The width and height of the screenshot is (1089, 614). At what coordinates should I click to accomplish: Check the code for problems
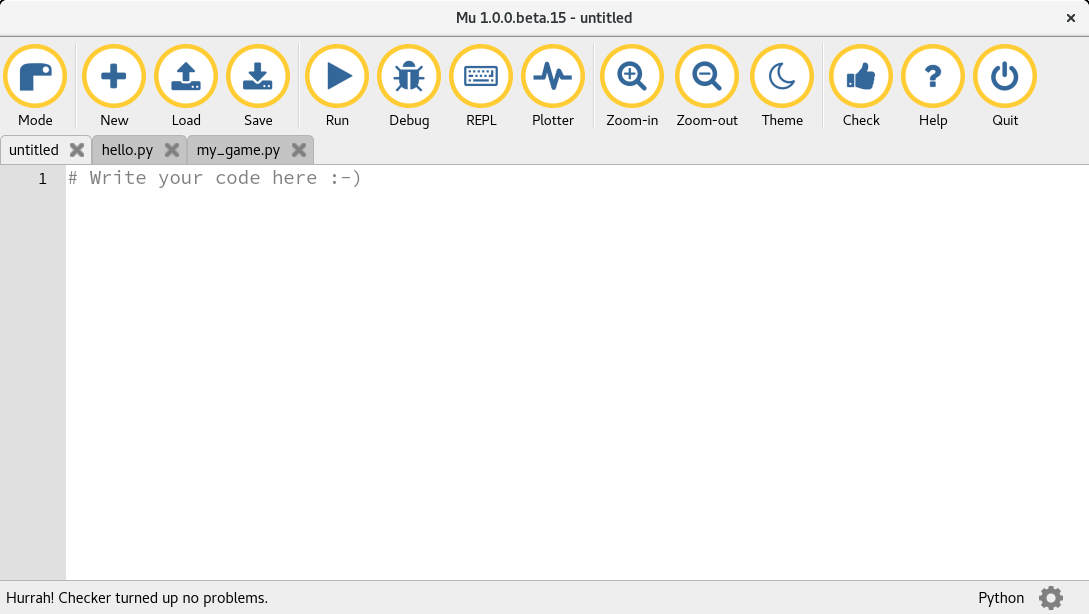point(861,77)
